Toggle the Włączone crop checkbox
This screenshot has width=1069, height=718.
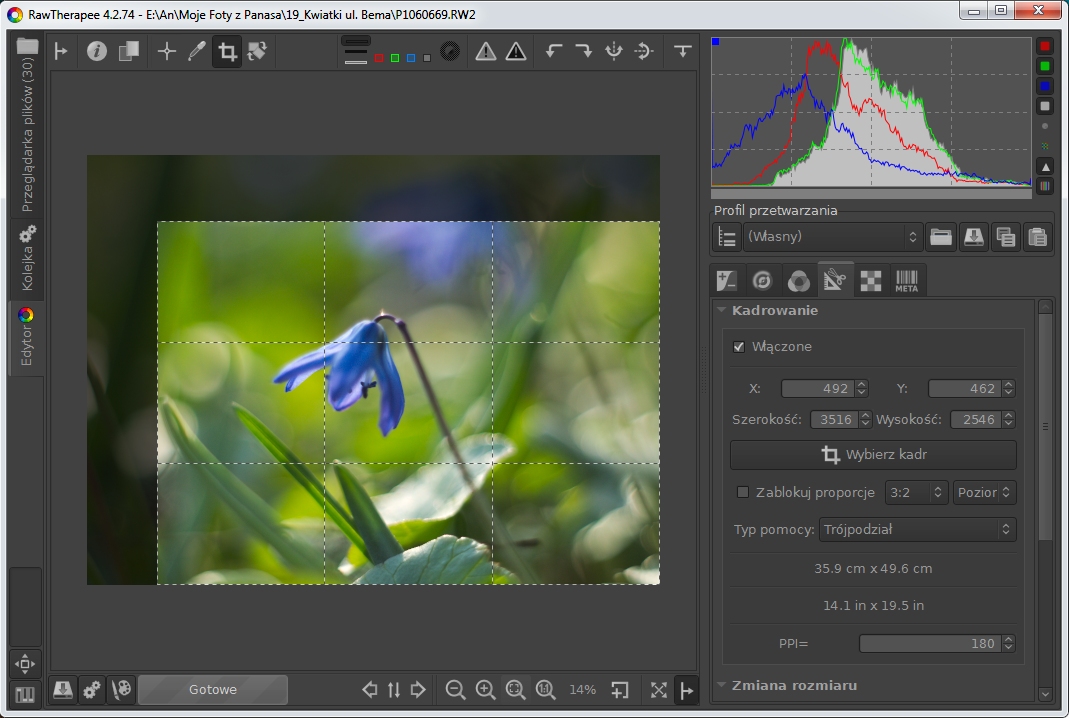tap(739, 347)
